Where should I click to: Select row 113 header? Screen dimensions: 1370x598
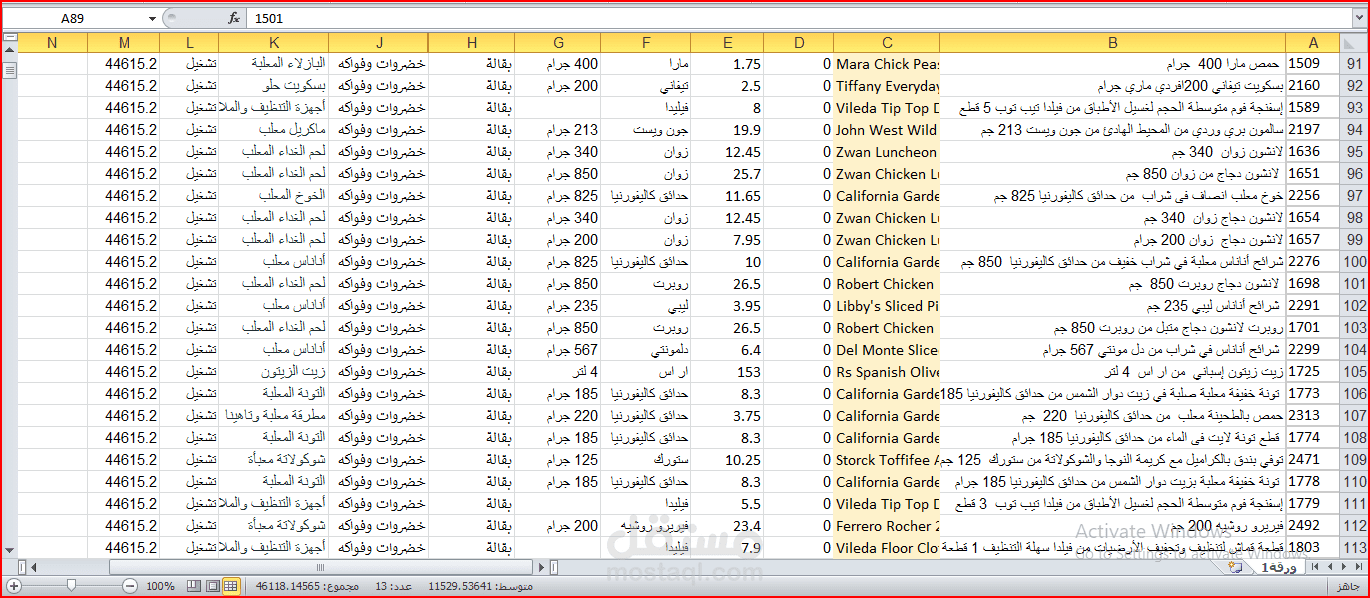[1354, 548]
